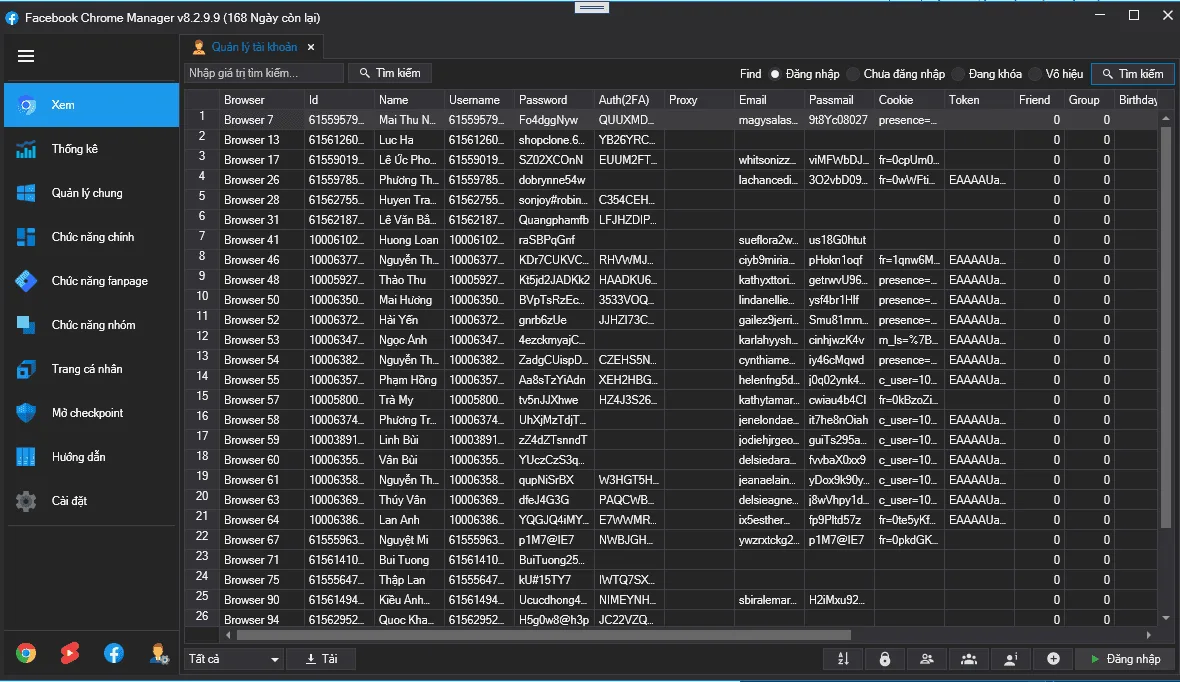Image resolution: width=1180 pixels, height=682 pixels.
Task: Sort by the Browser column header
Action: 261,99
